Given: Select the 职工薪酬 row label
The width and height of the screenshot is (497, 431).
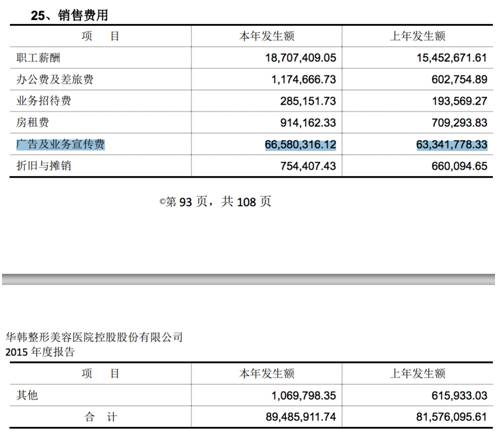Looking at the screenshot, I should coord(38,58).
